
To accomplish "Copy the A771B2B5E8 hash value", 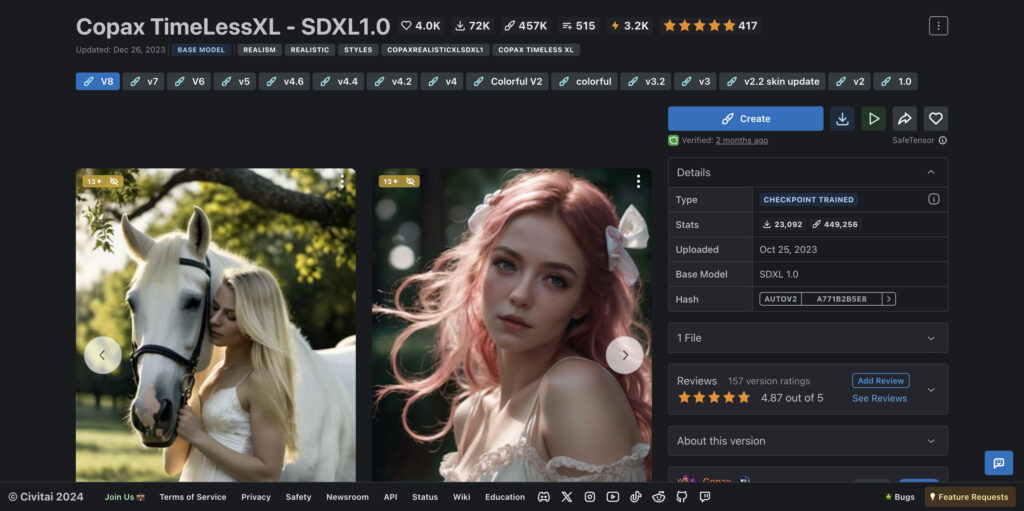I will [841, 299].
